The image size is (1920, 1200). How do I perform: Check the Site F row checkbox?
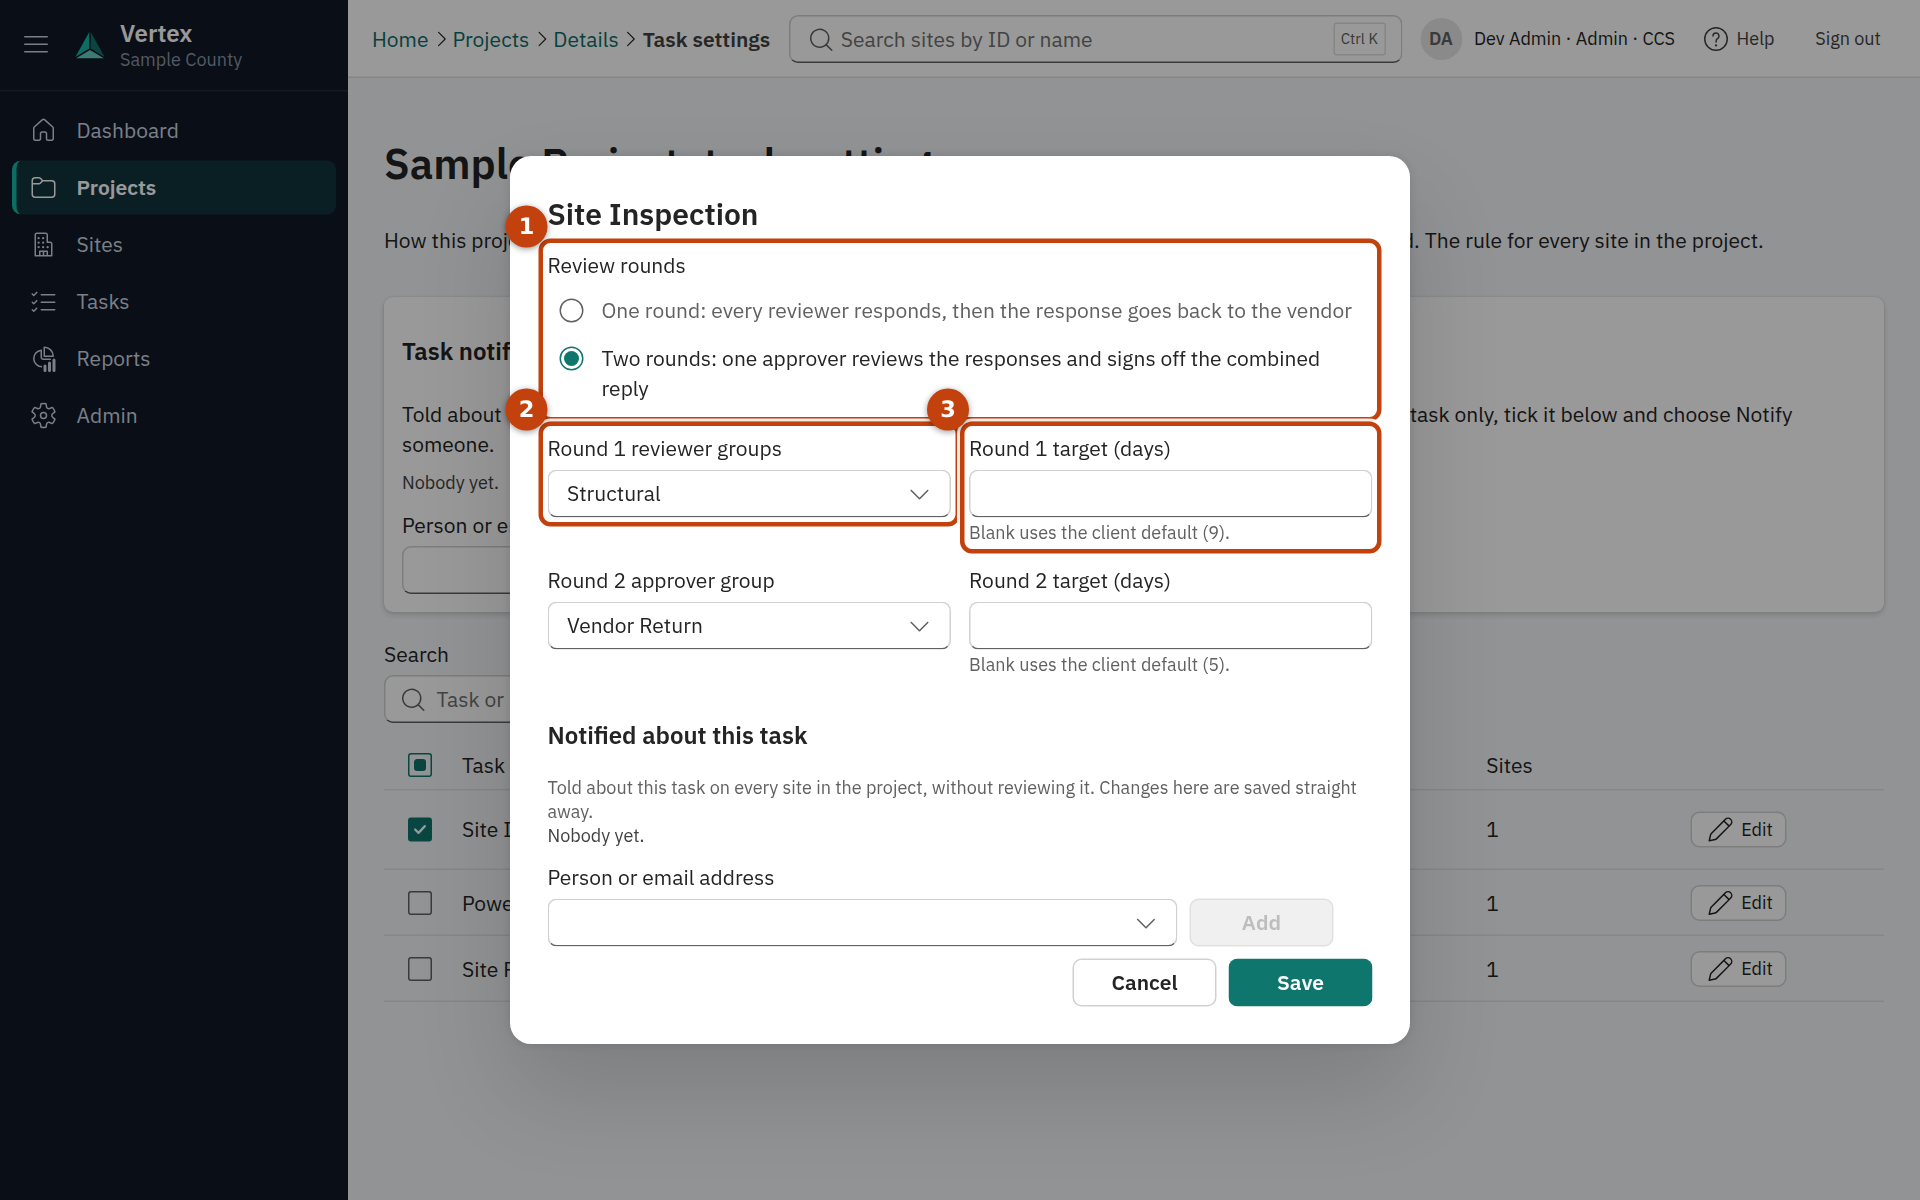(420, 969)
